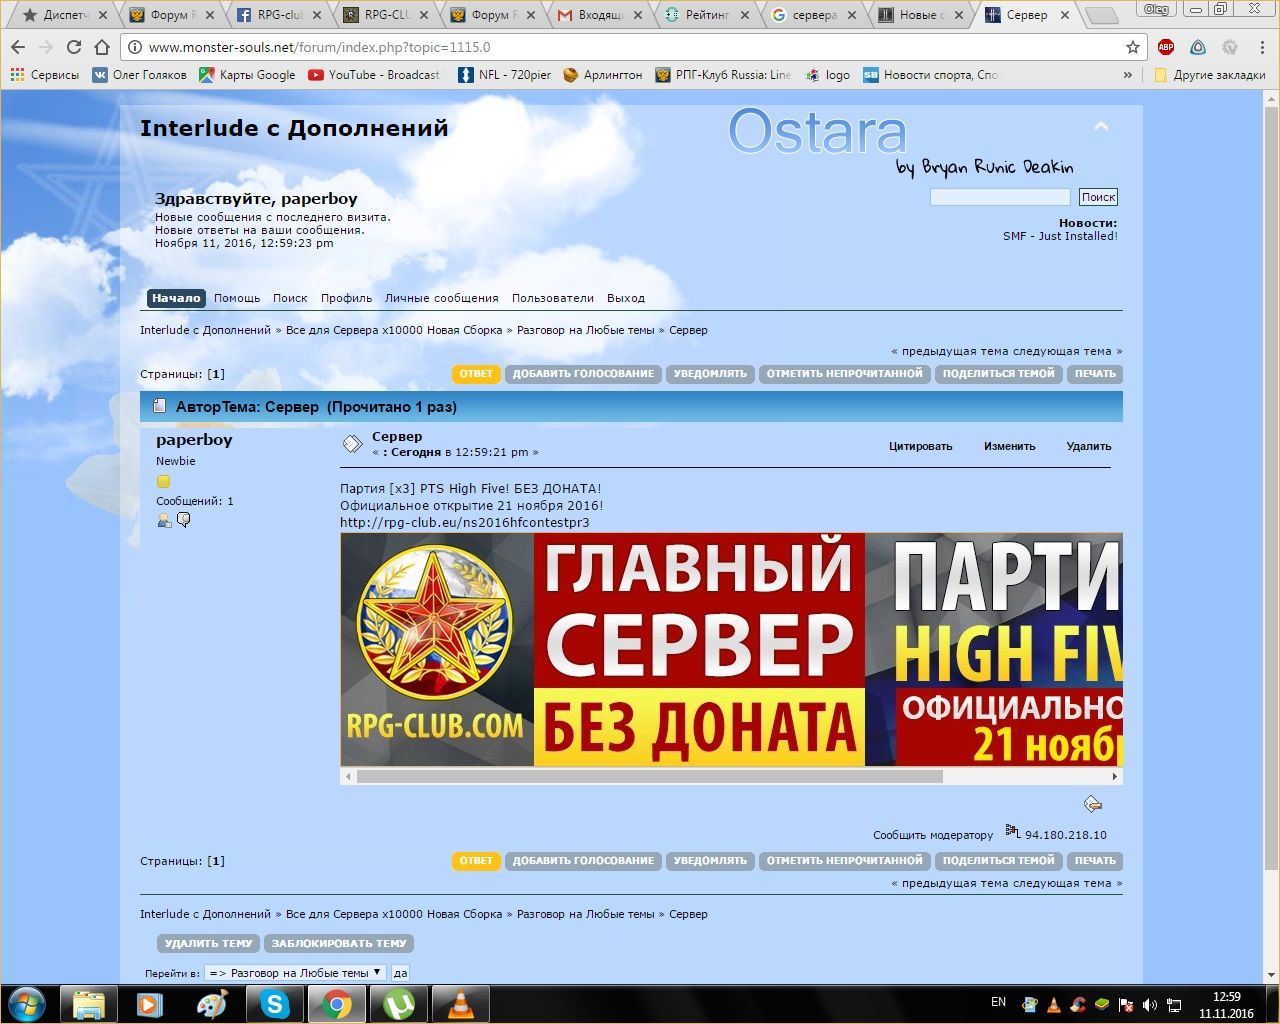
Task: Open the Карты Google bookmark
Action: pyautogui.click(x=247, y=75)
